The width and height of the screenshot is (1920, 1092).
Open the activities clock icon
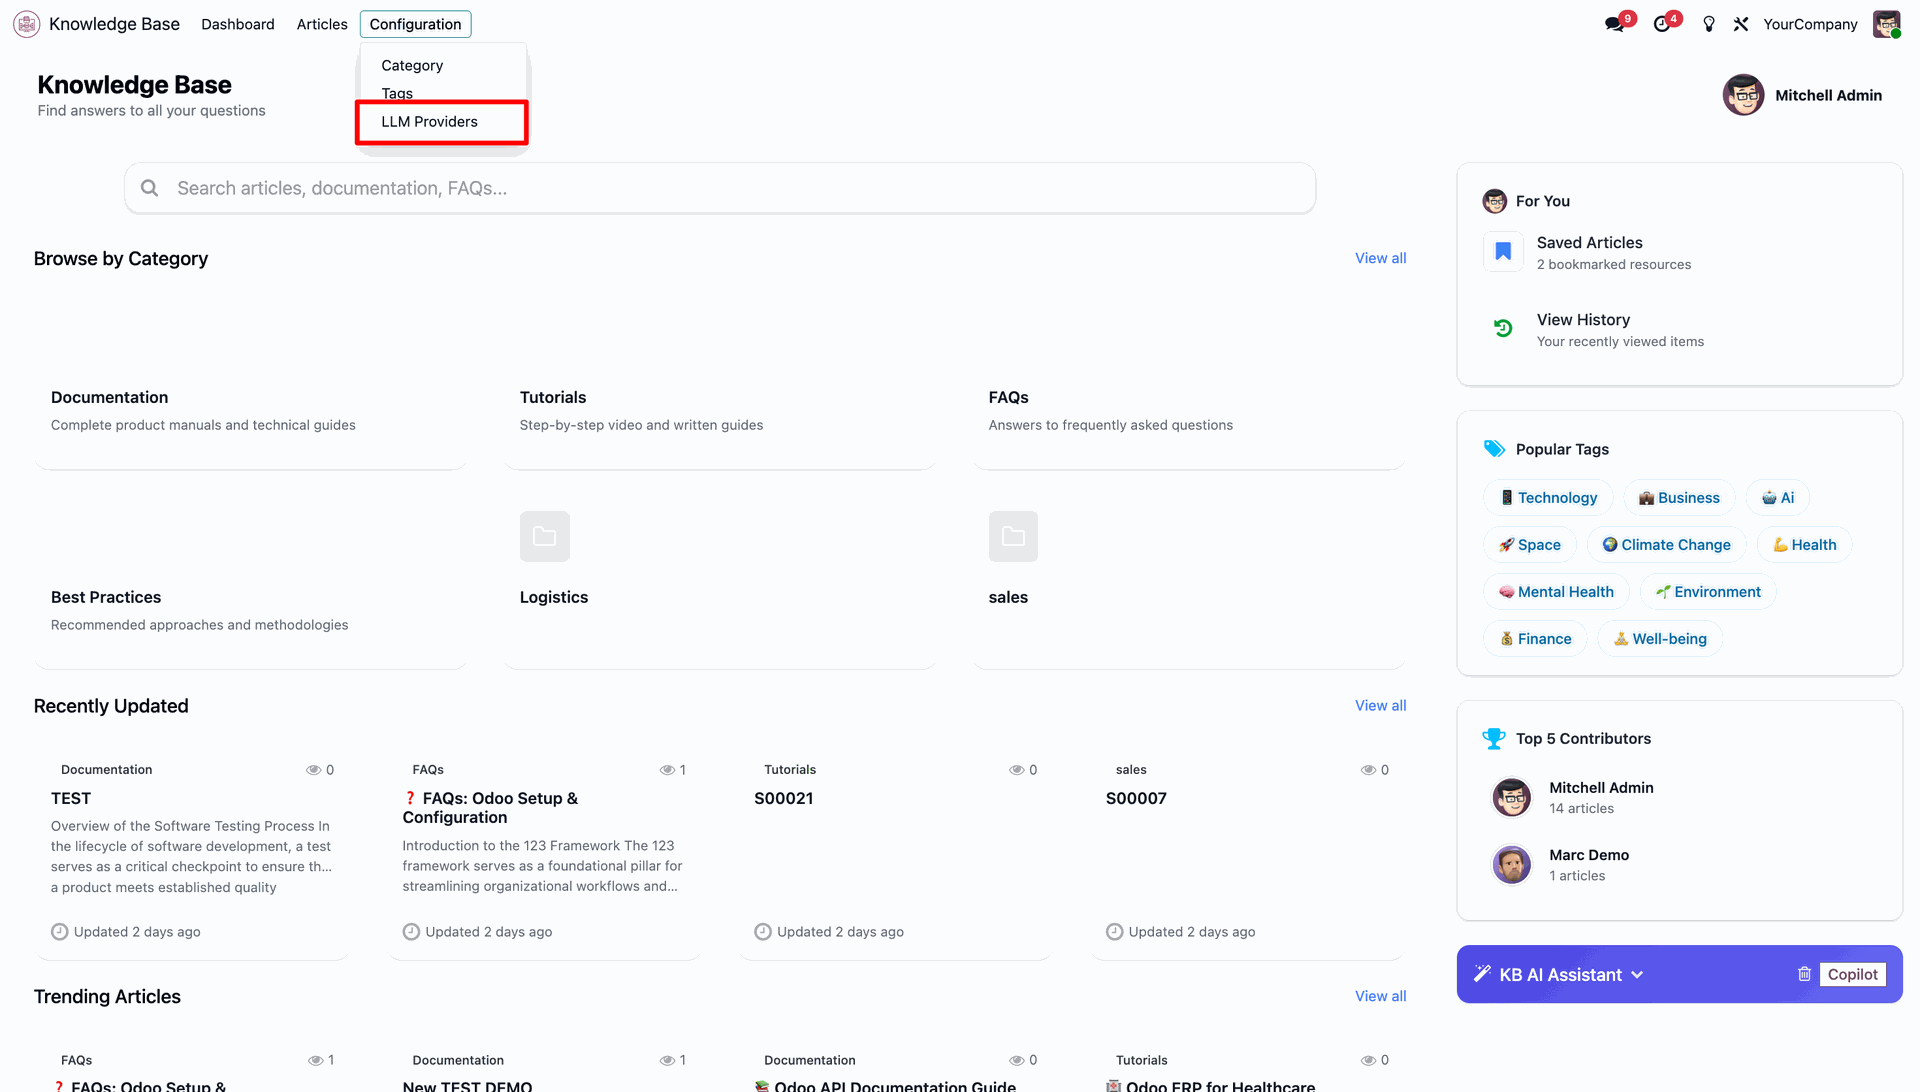tap(1662, 24)
